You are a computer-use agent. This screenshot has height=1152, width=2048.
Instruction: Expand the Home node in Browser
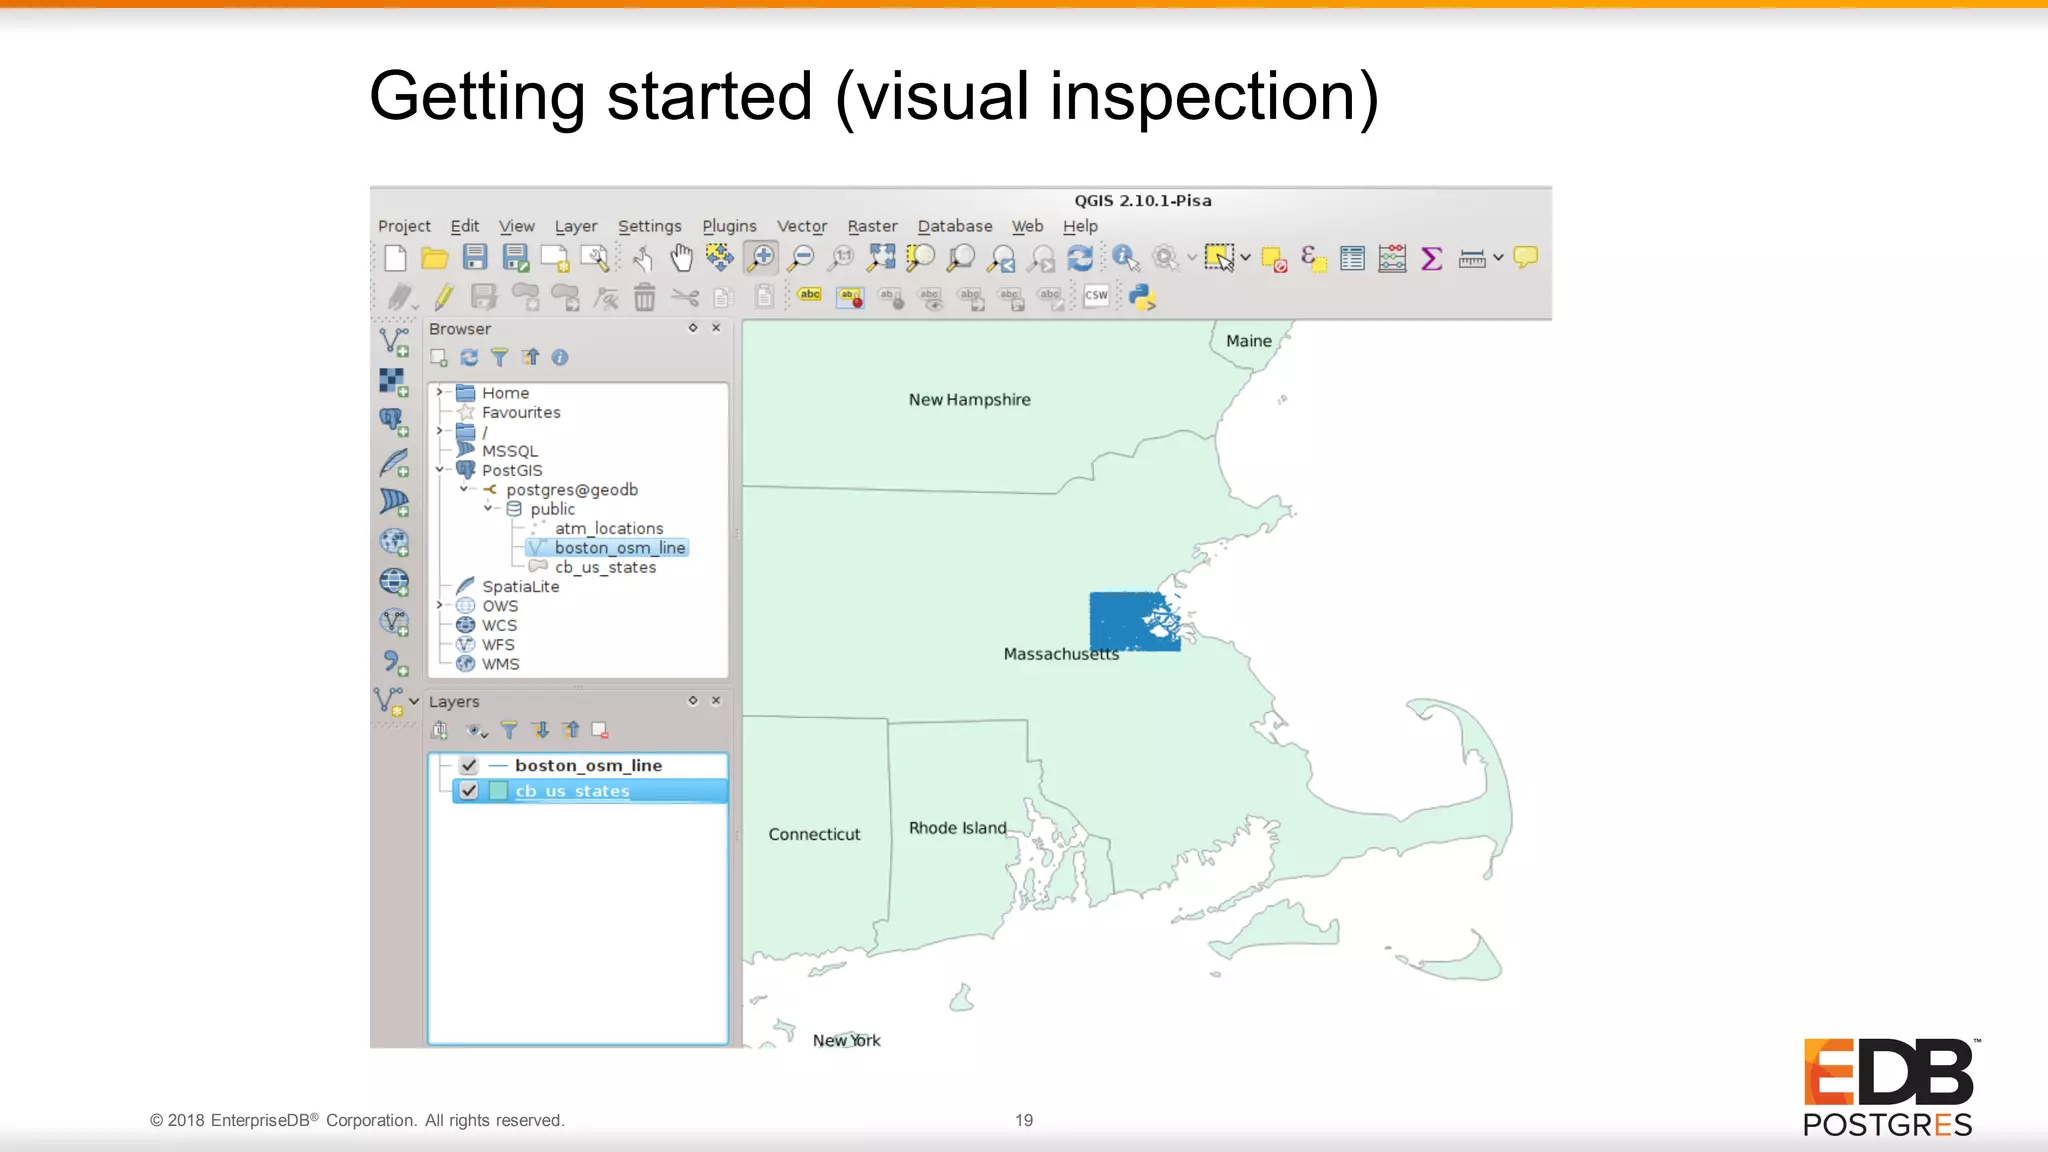coord(439,392)
